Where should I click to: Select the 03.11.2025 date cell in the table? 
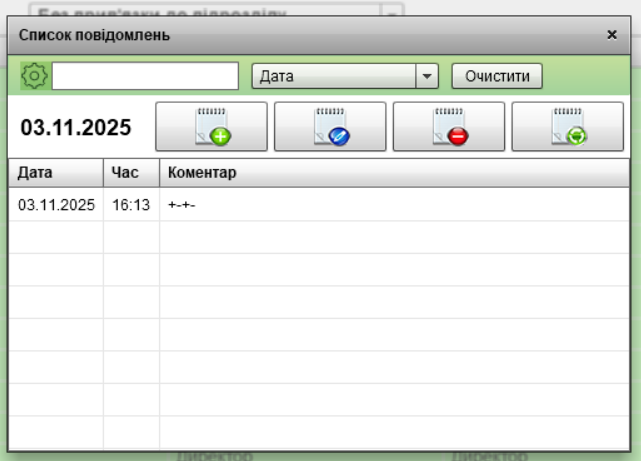[x=57, y=205]
